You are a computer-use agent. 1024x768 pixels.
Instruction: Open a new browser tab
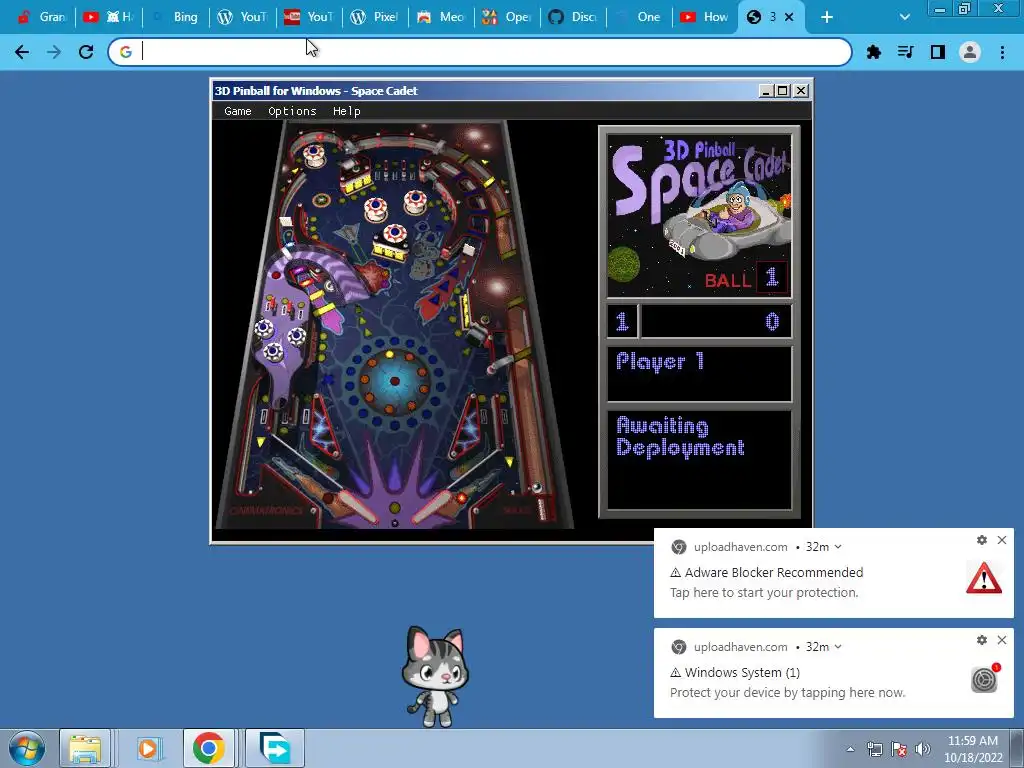point(827,17)
